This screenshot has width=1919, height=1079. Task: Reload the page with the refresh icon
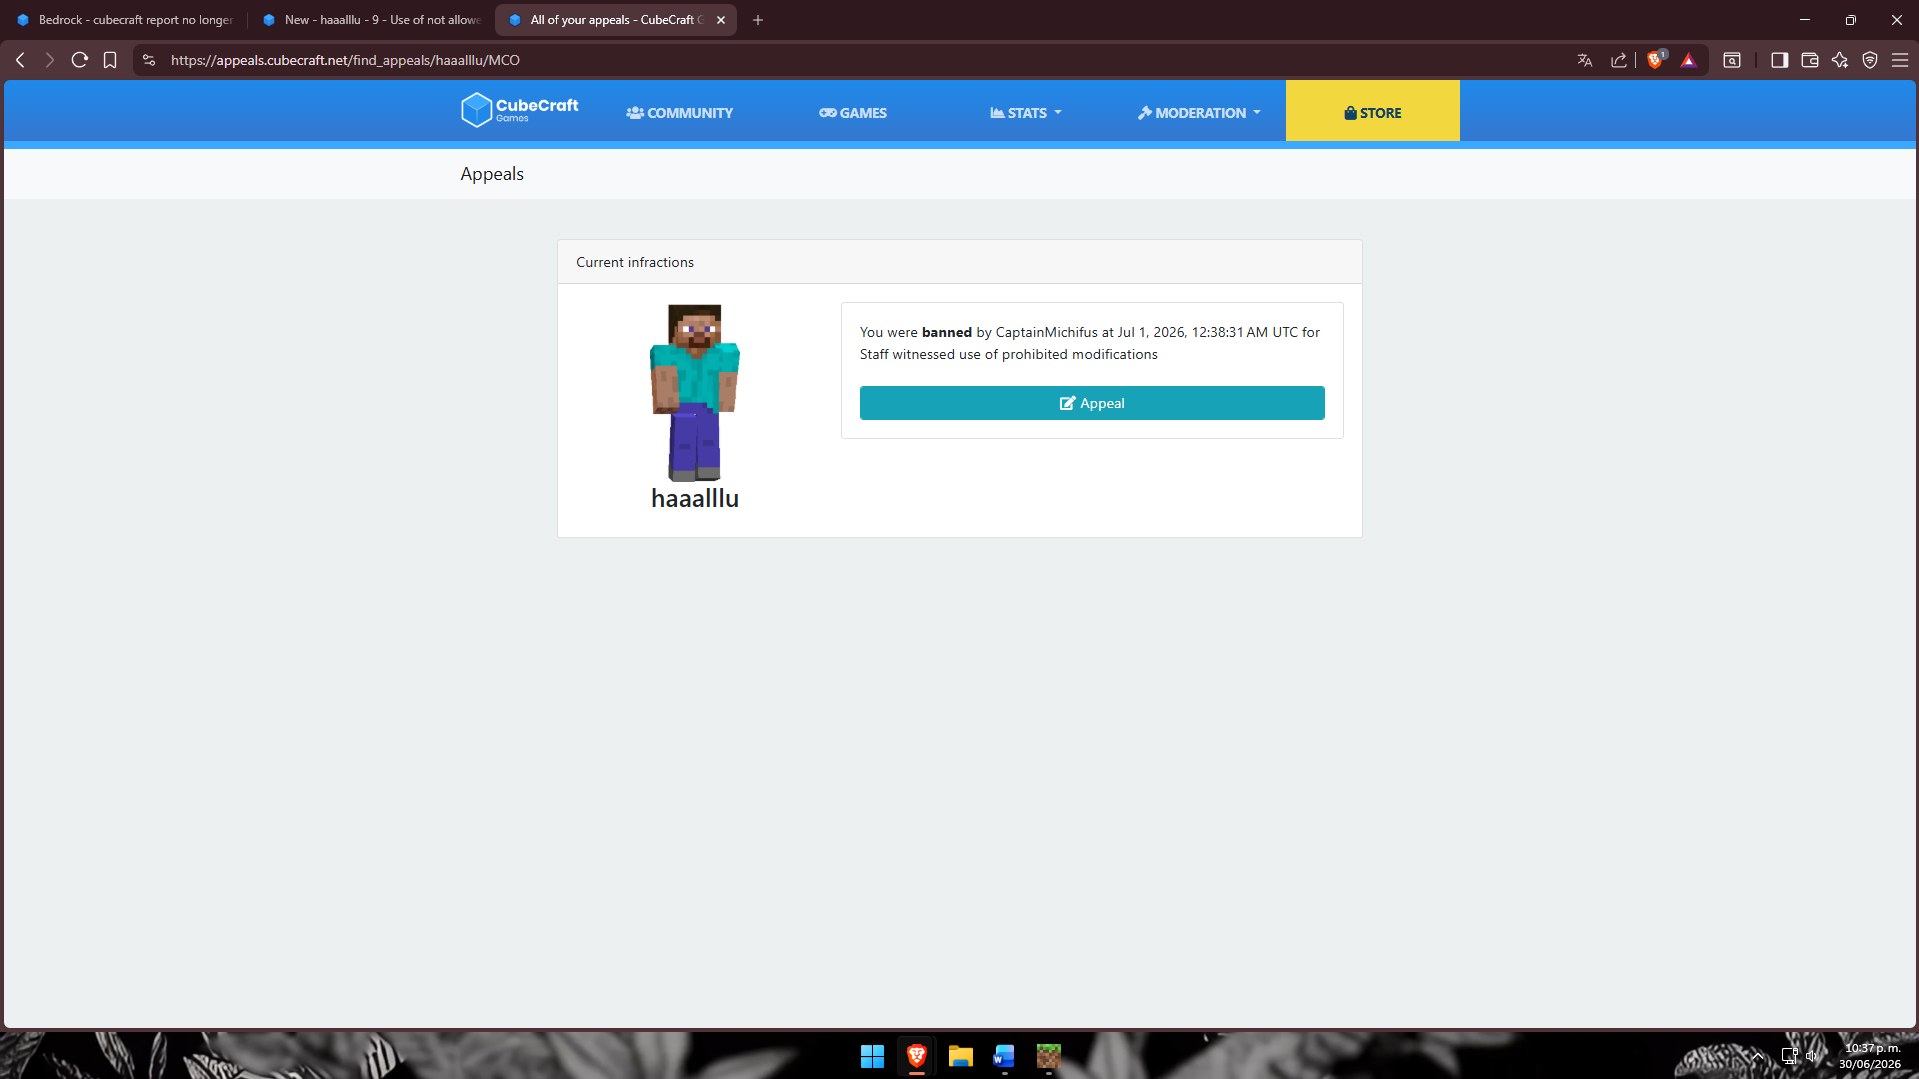pyautogui.click(x=80, y=60)
